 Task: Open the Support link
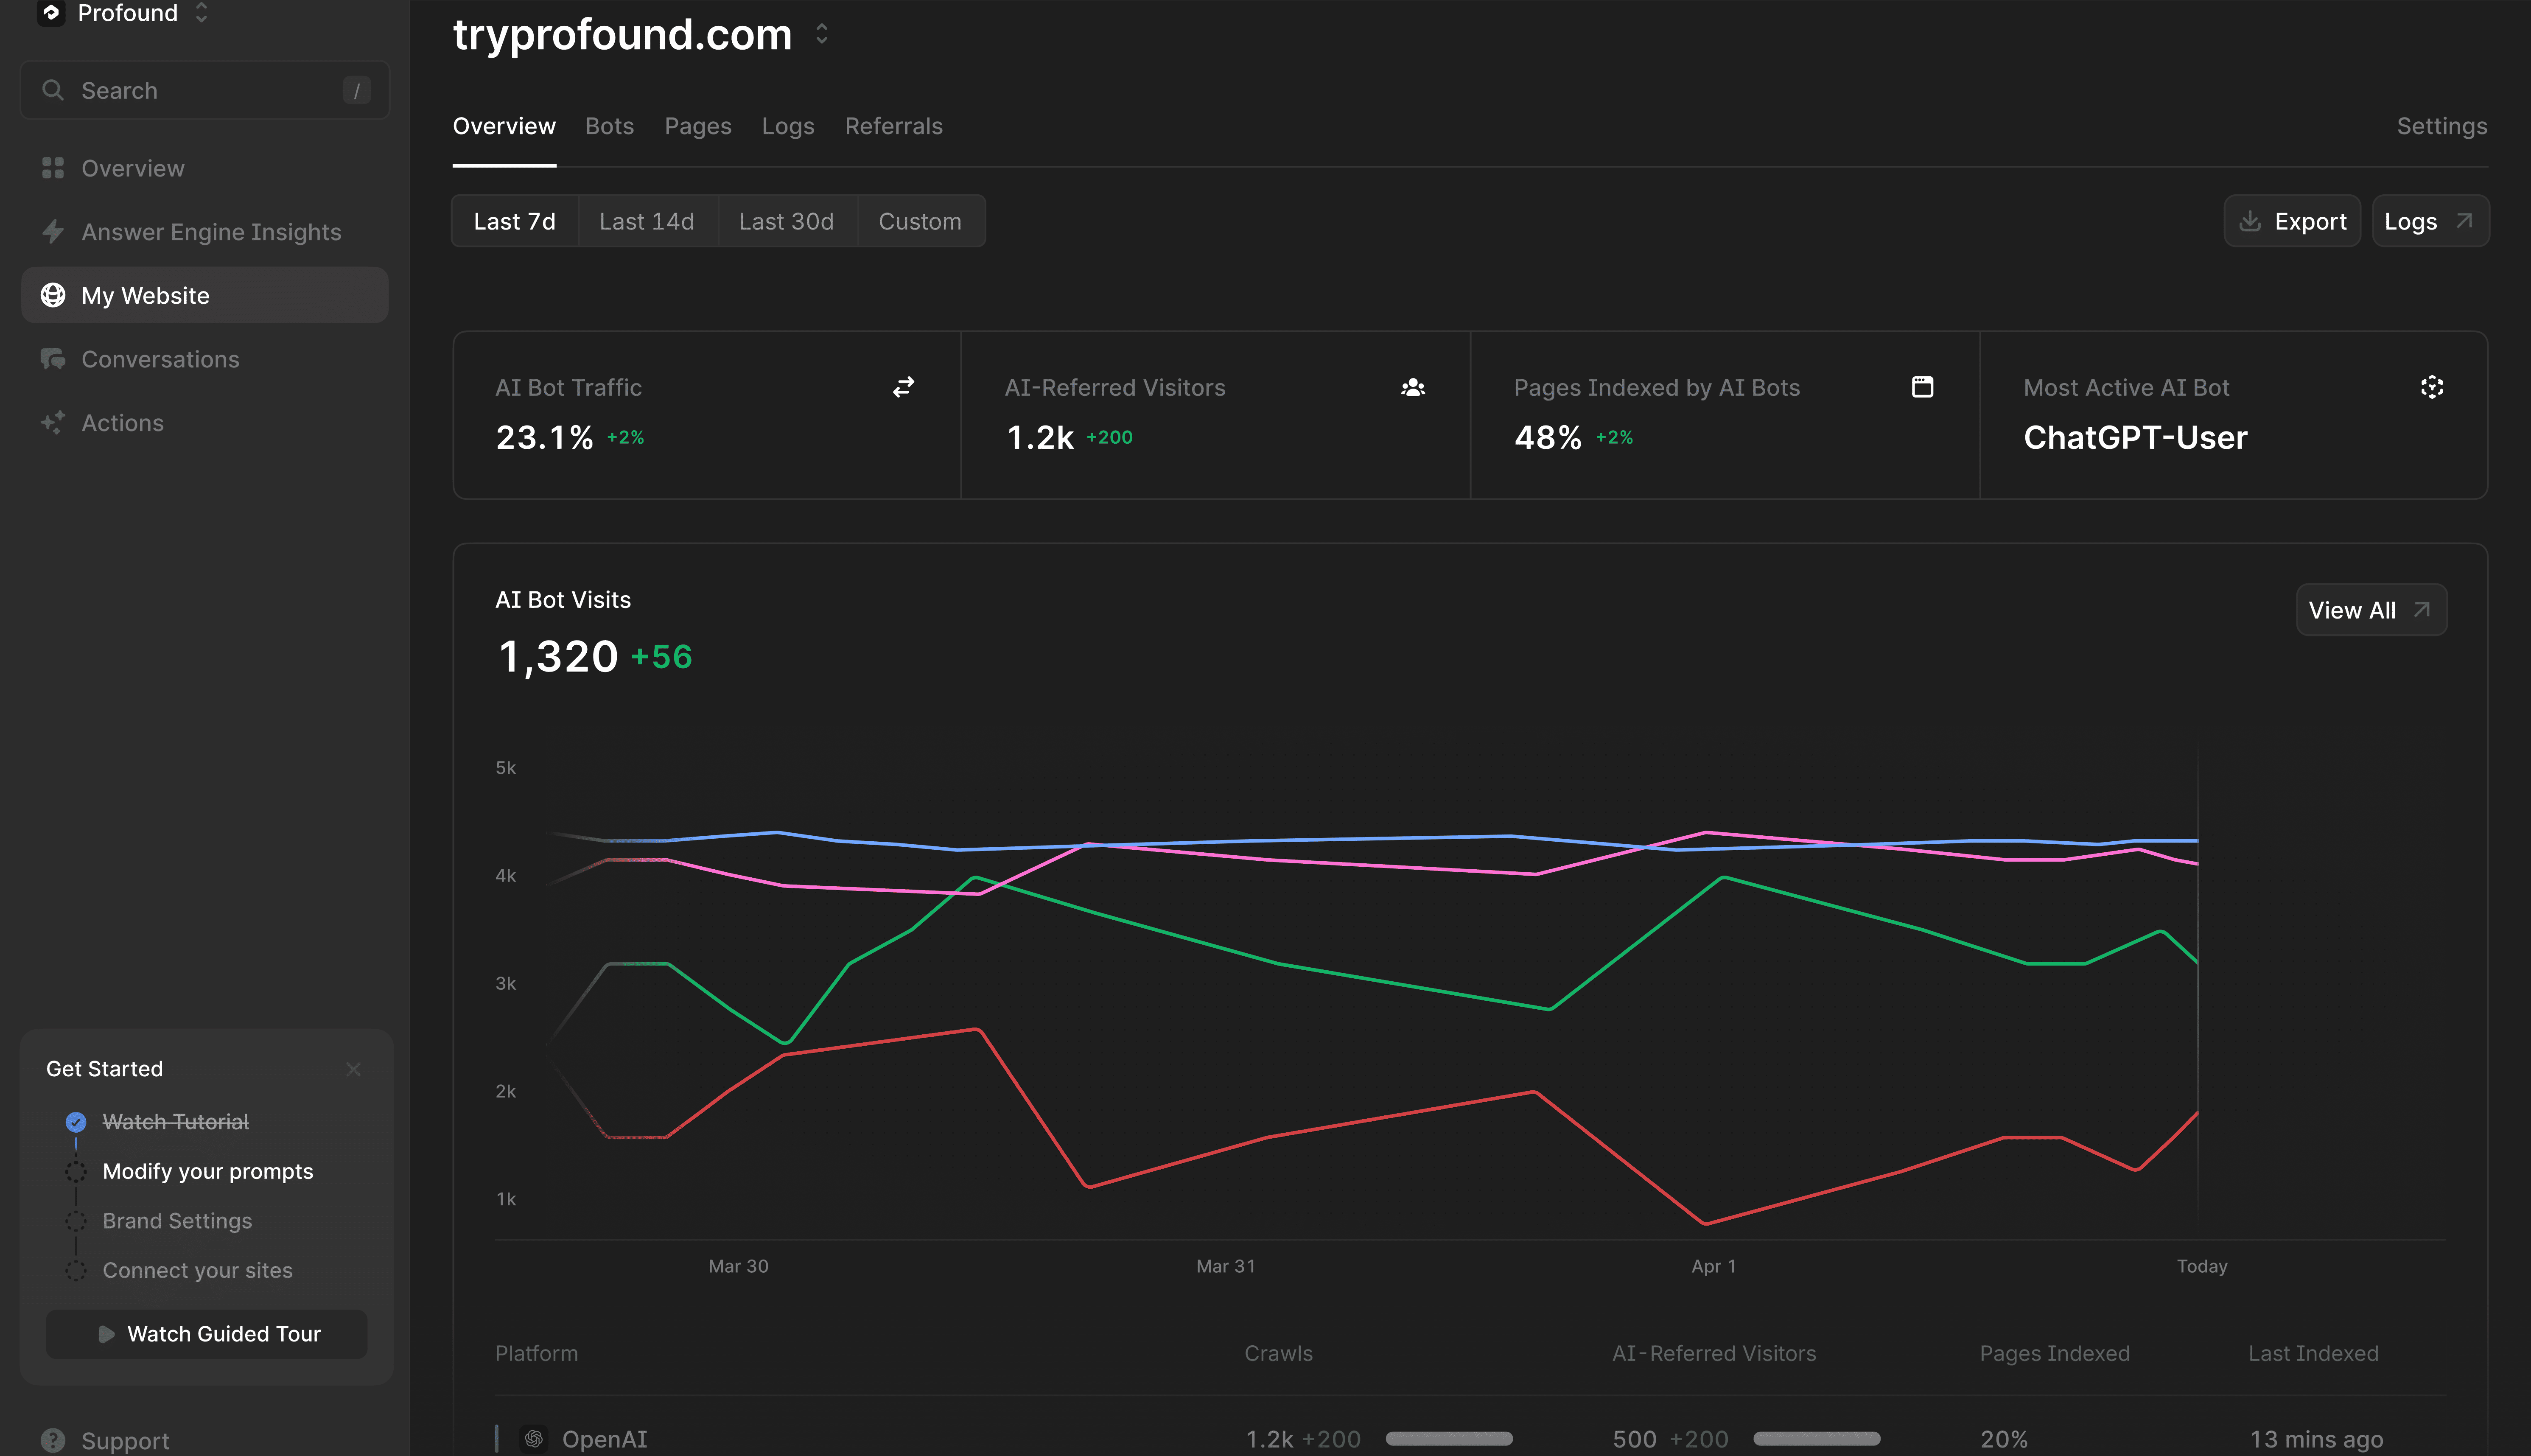pyautogui.click(x=125, y=1441)
